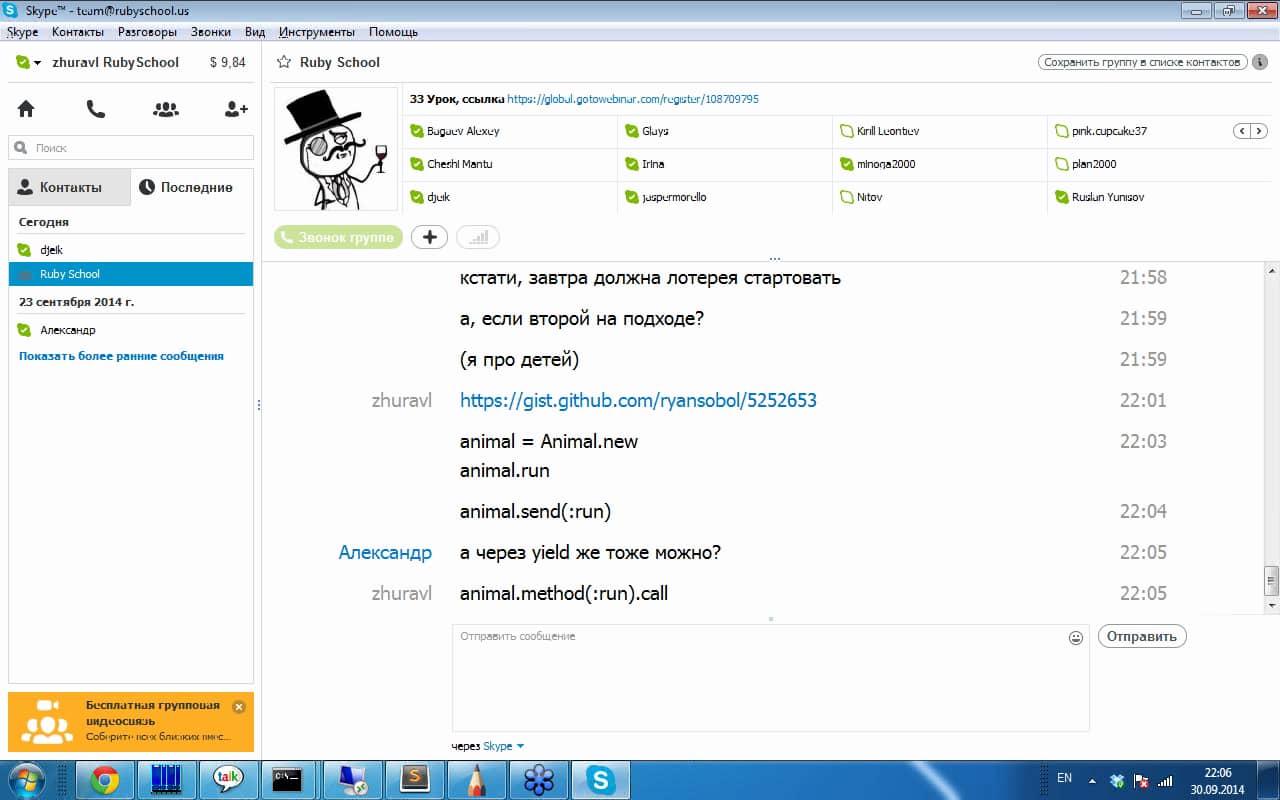Open the Google Talk taskbar icon
1280x800 pixels.
click(228, 779)
